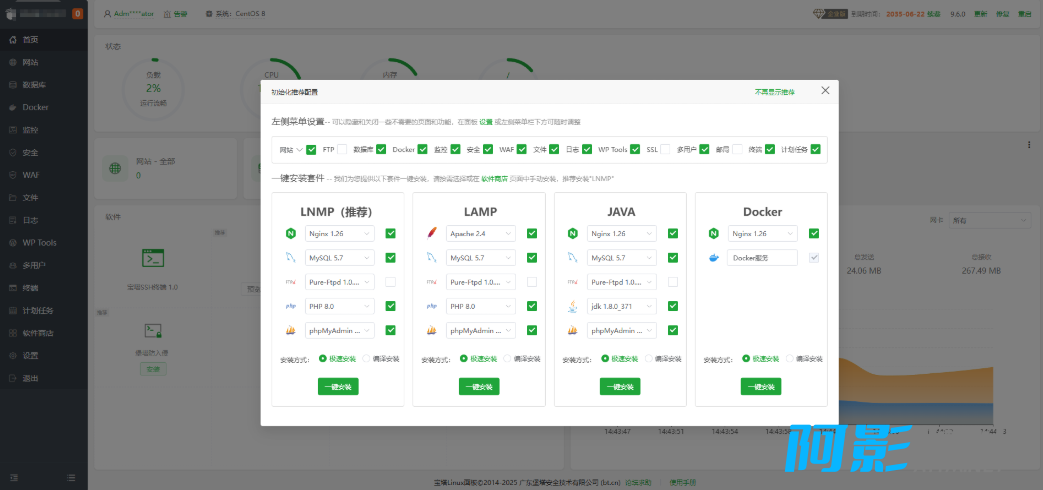1043x490 pixels.
Task: Open the 设置 gear sidebar icon
Action: [13, 356]
